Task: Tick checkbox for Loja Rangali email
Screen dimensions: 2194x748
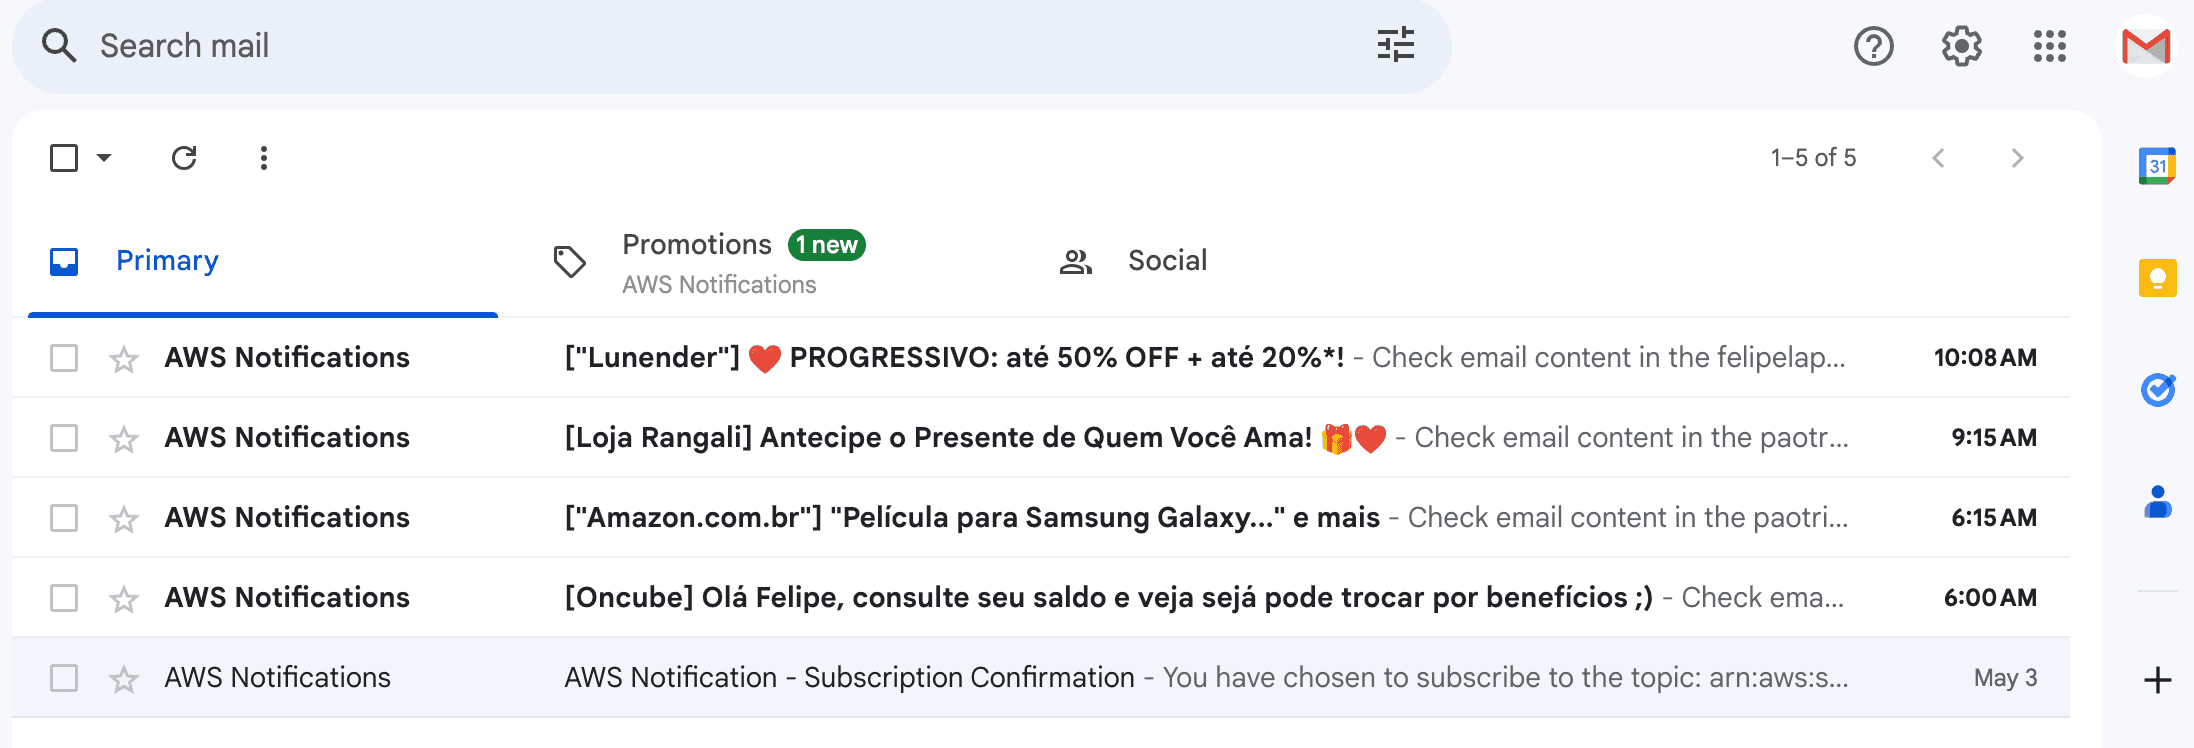Action: [x=64, y=438]
